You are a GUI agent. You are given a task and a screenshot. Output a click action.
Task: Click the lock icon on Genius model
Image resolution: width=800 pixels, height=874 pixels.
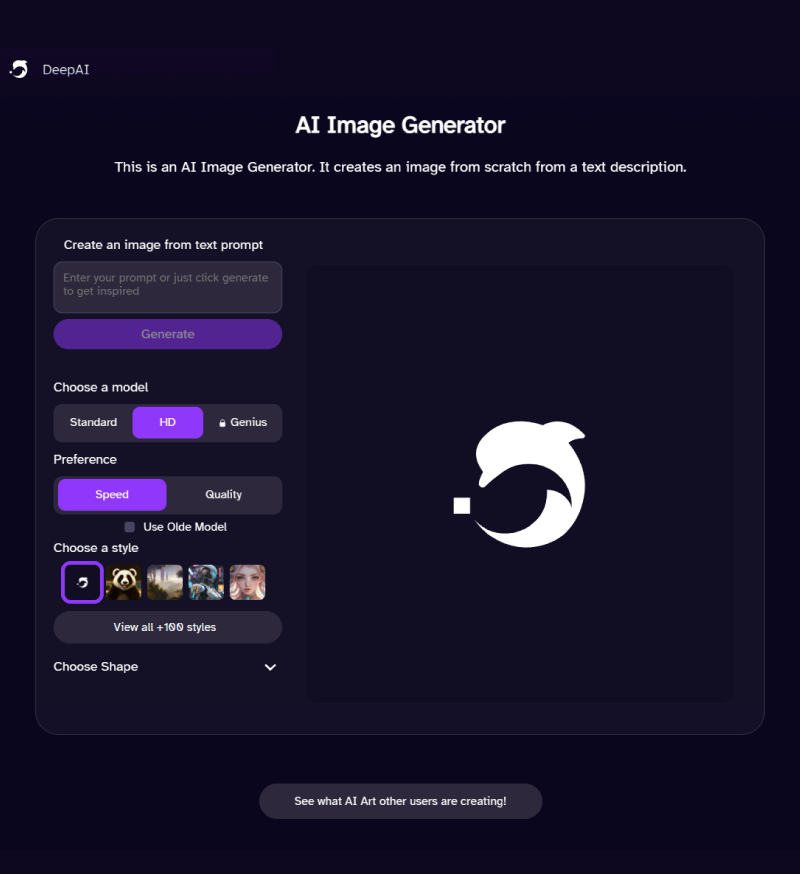coord(222,423)
